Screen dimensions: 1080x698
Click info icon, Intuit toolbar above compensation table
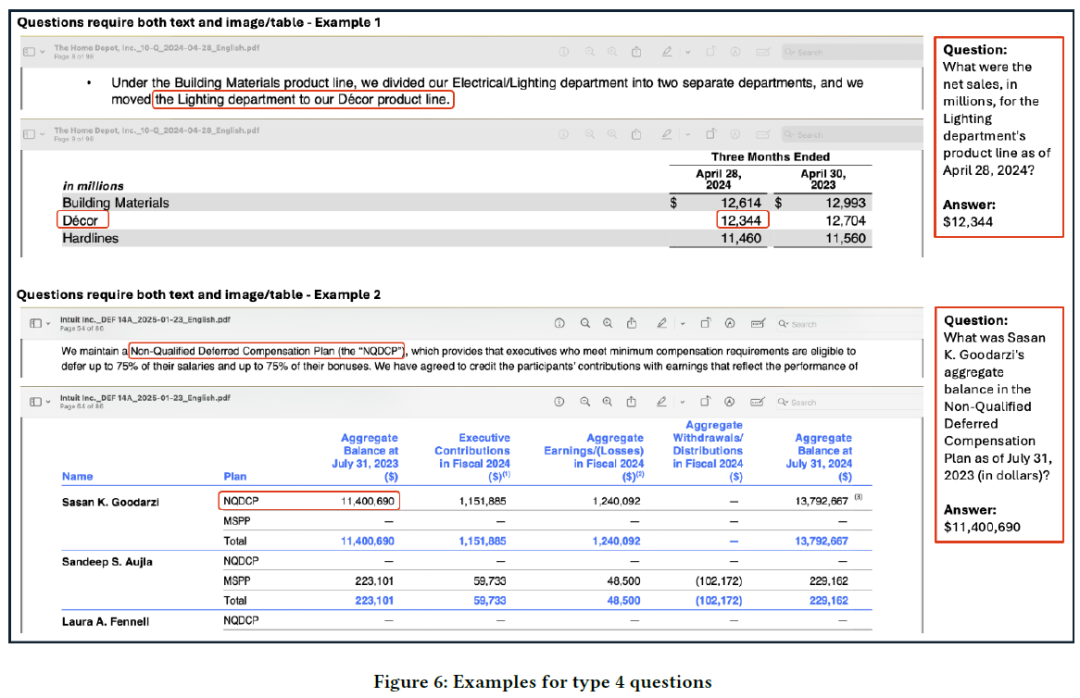coord(559,401)
